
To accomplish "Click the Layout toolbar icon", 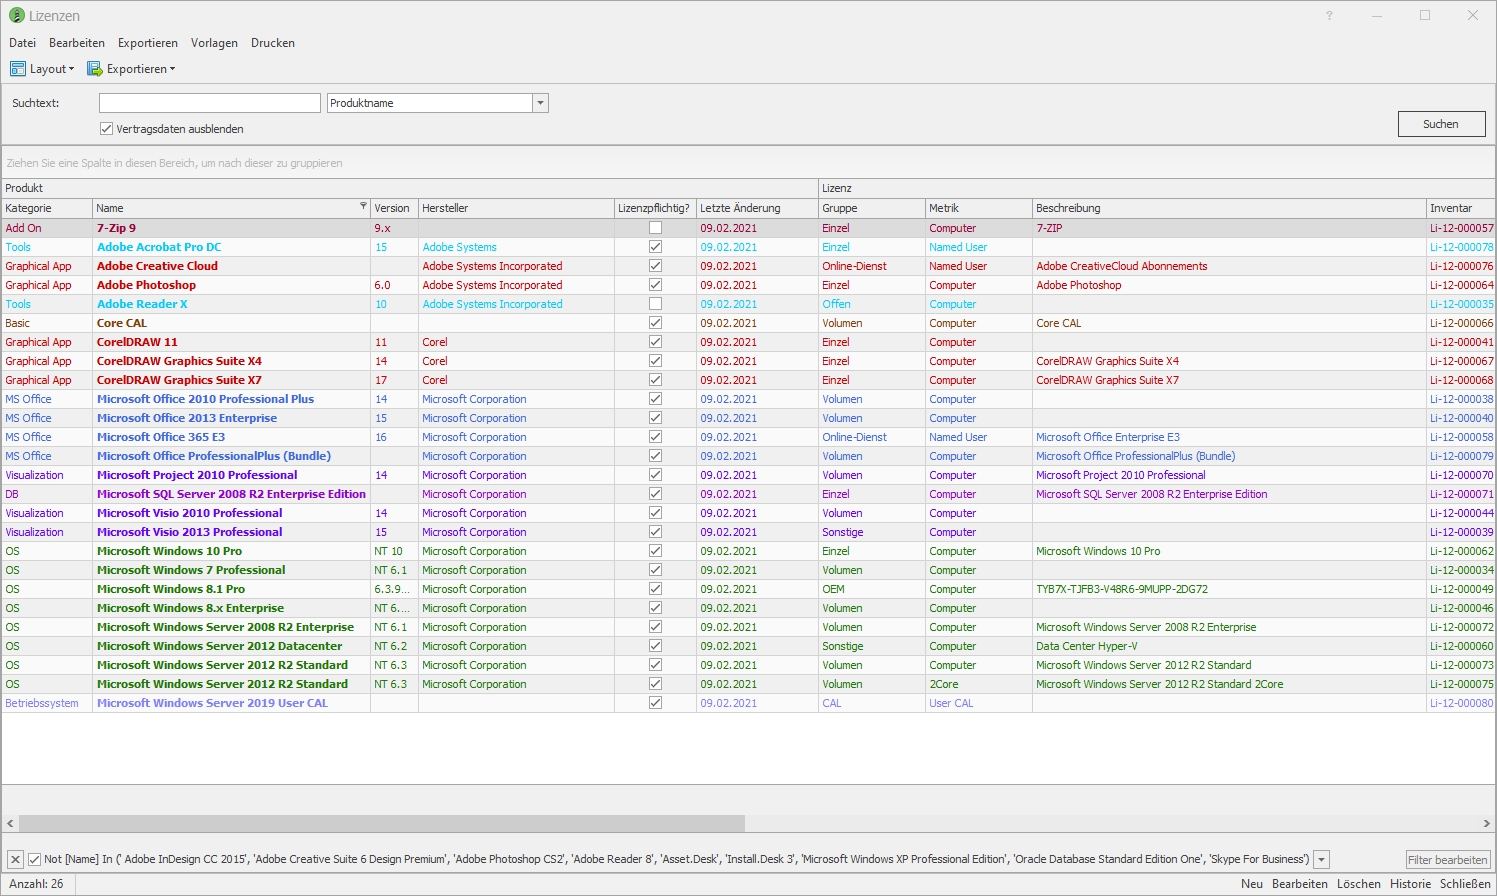I will click(x=18, y=69).
